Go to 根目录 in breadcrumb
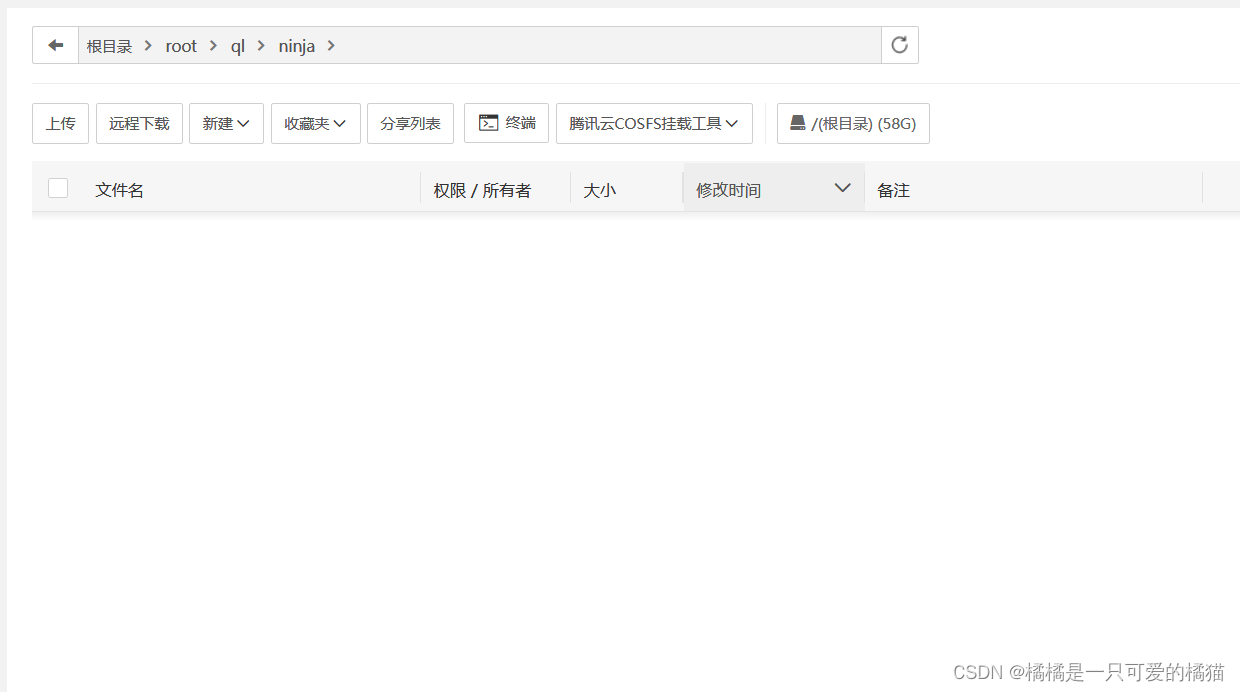 [x=109, y=46]
